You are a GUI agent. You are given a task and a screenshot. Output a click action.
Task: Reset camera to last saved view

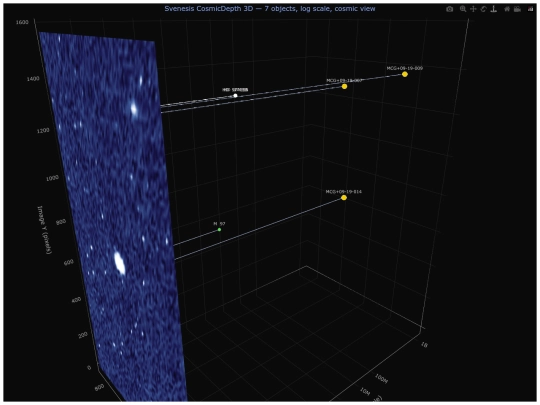point(517,9)
